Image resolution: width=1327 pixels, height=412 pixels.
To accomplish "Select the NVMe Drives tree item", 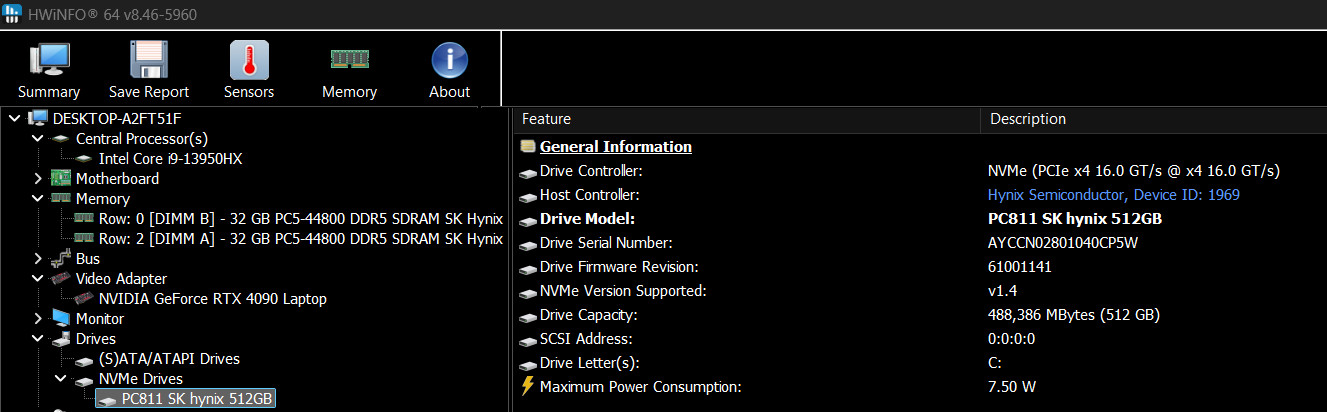I will pyautogui.click(x=141, y=378).
